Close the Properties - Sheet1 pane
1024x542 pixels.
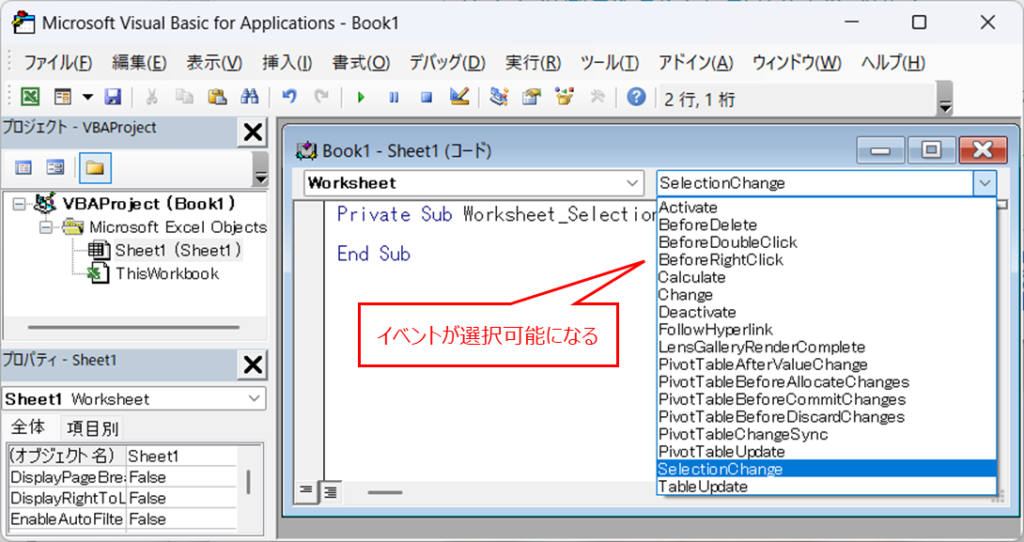252,364
